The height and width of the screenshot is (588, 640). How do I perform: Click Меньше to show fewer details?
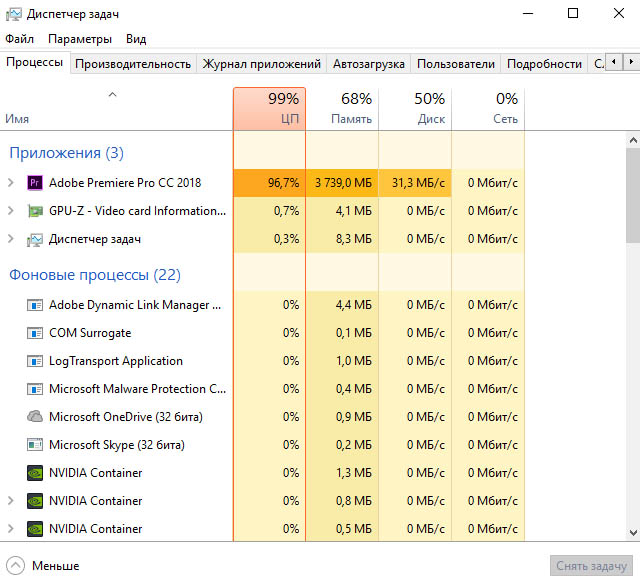(x=56, y=566)
